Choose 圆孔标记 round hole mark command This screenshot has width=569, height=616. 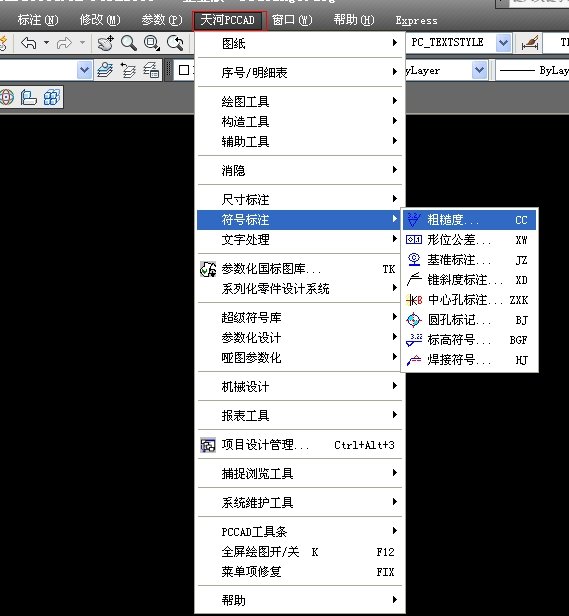pyautogui.click(x=470, y=320)
